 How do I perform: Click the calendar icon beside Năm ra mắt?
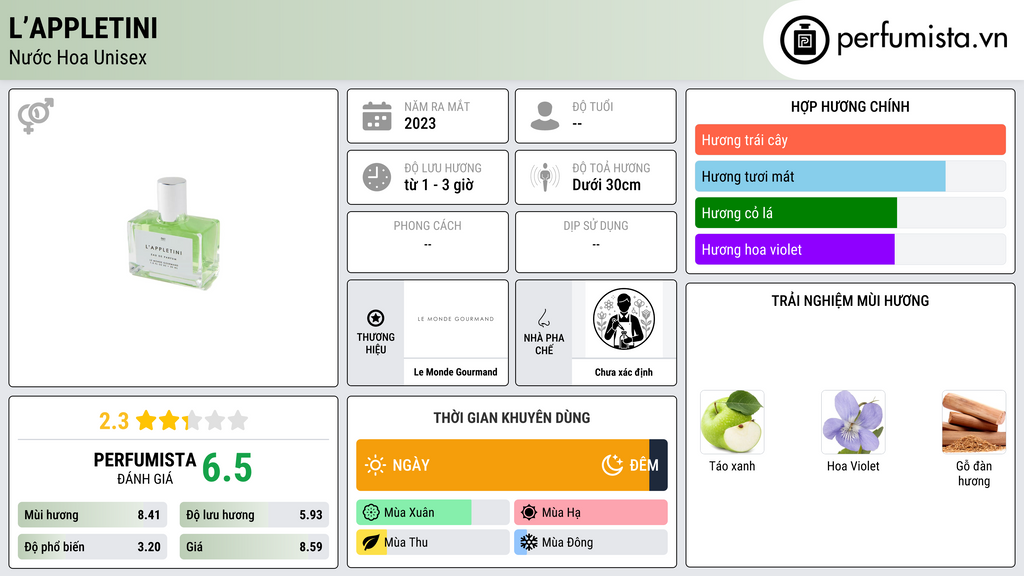click(377, 116)
